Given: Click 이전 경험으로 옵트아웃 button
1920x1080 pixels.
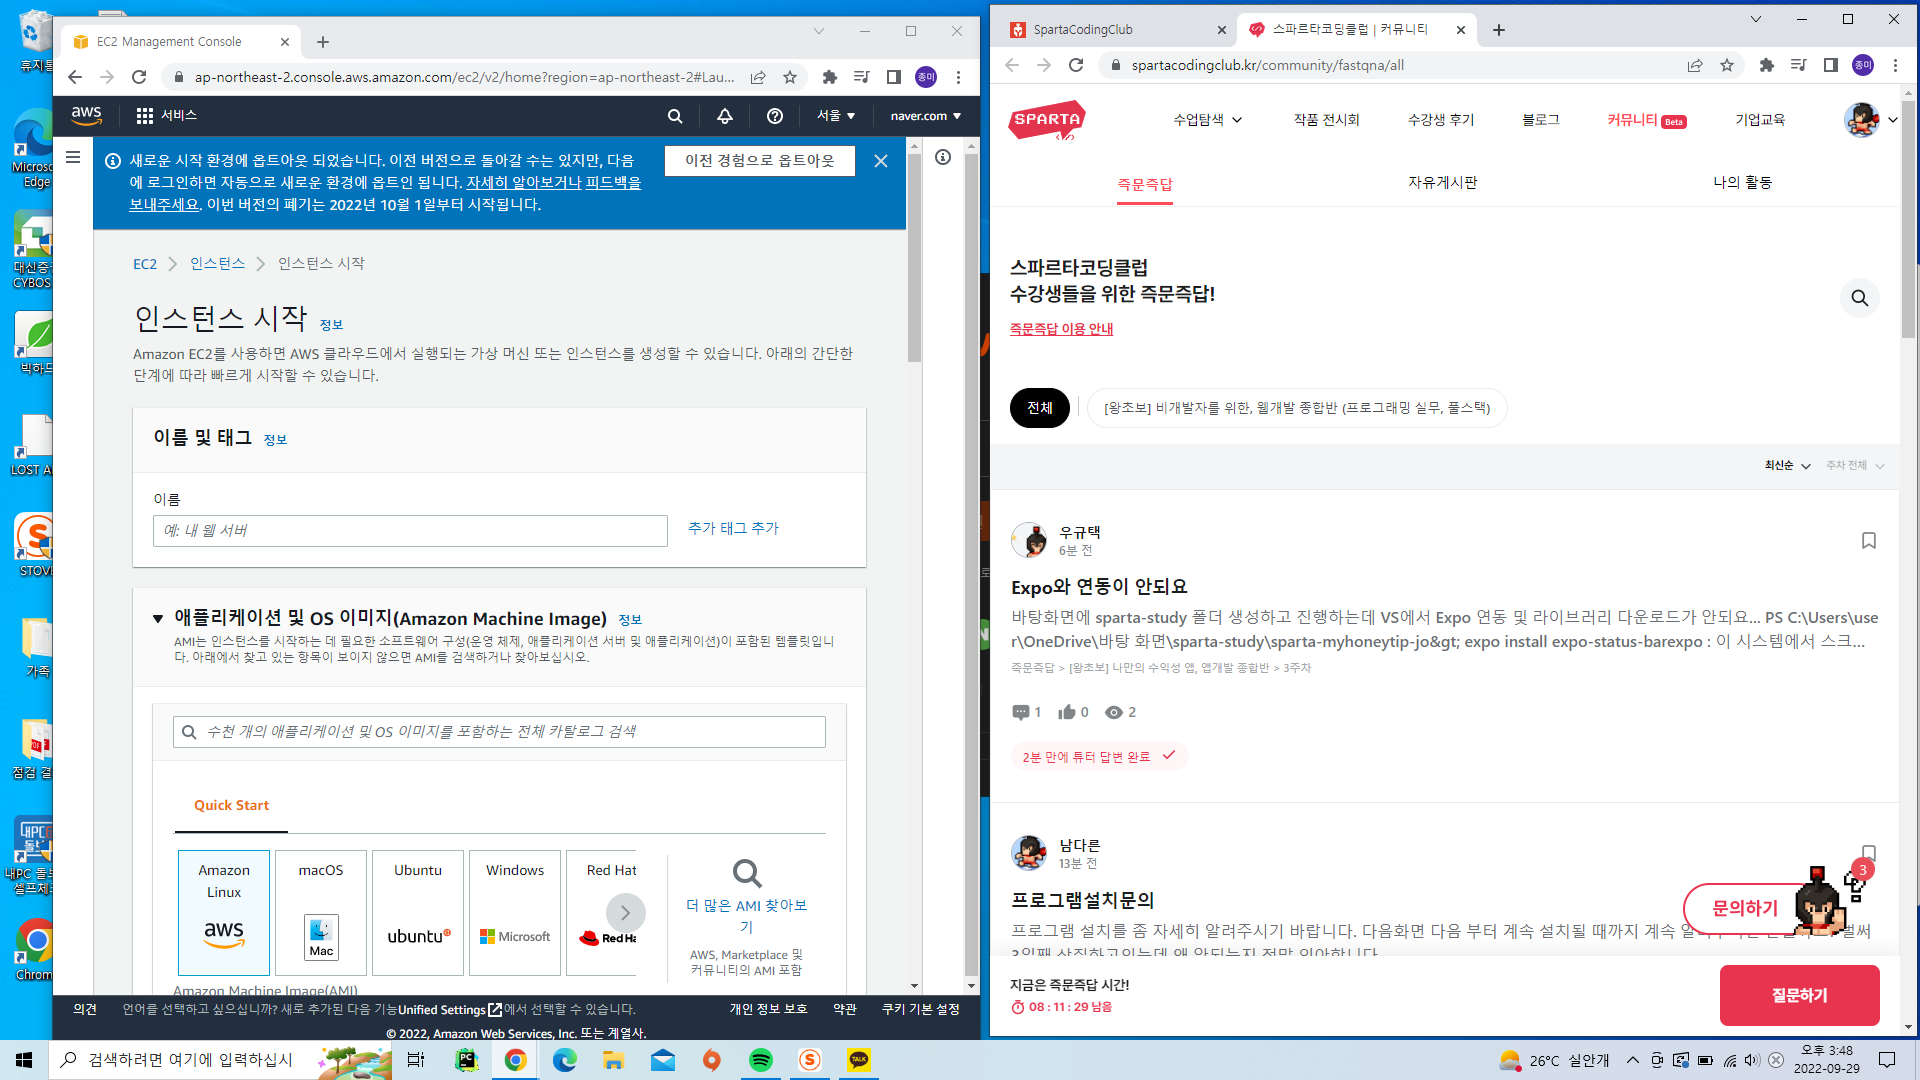Looking at the screenshot, I should (759, 161).
